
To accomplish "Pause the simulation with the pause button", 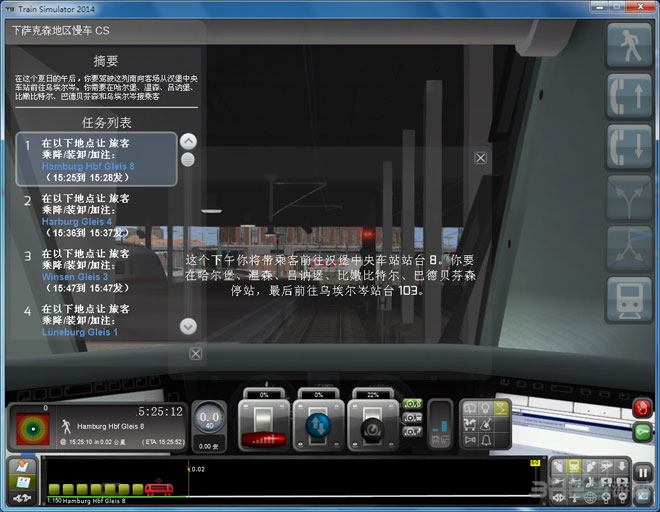I will click(x=643, y=473).
